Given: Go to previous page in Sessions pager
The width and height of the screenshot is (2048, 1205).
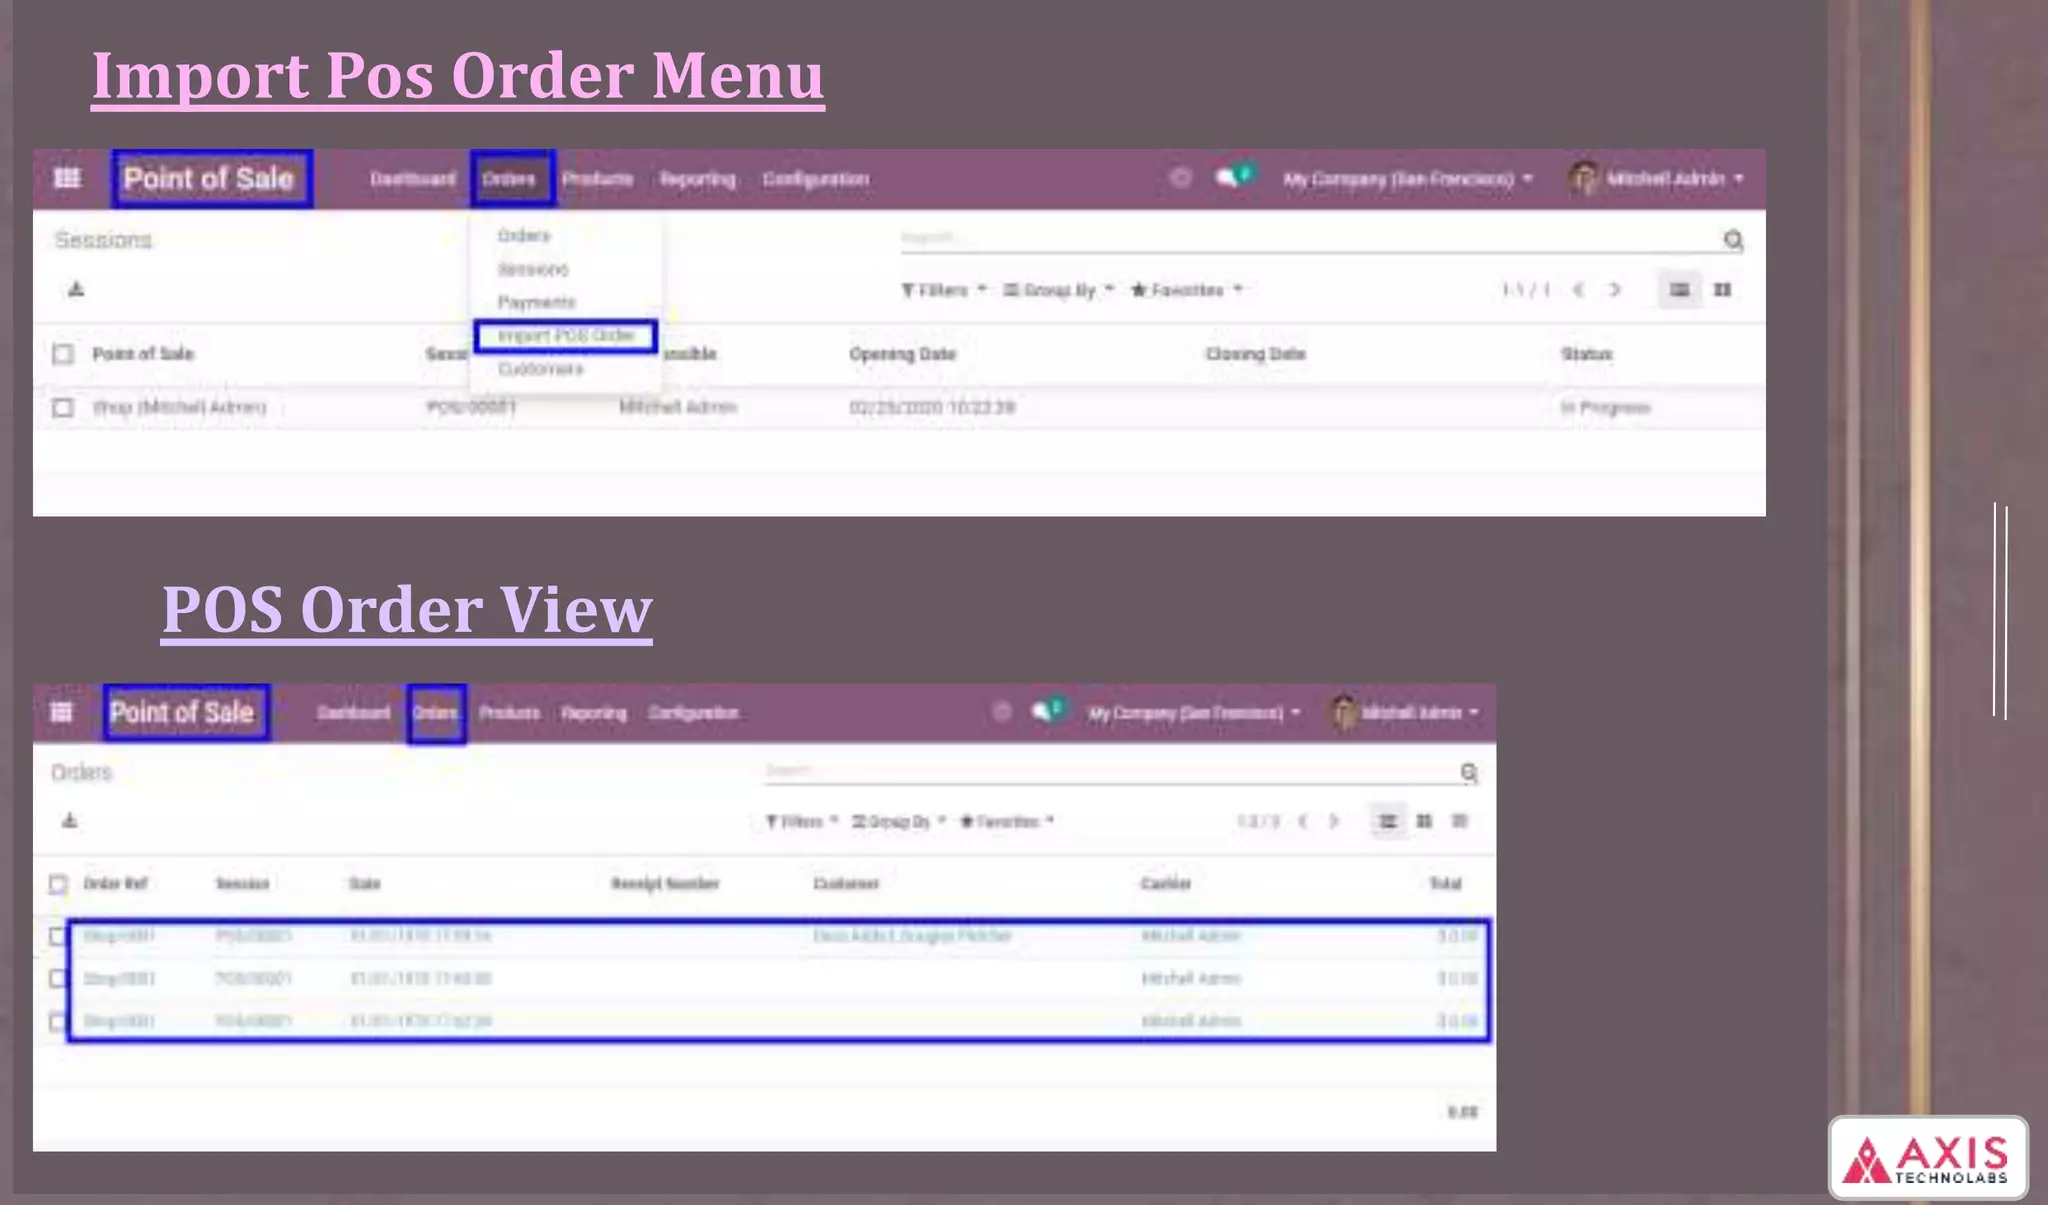Looking at the screenshot, I should tap(1578, 290).
